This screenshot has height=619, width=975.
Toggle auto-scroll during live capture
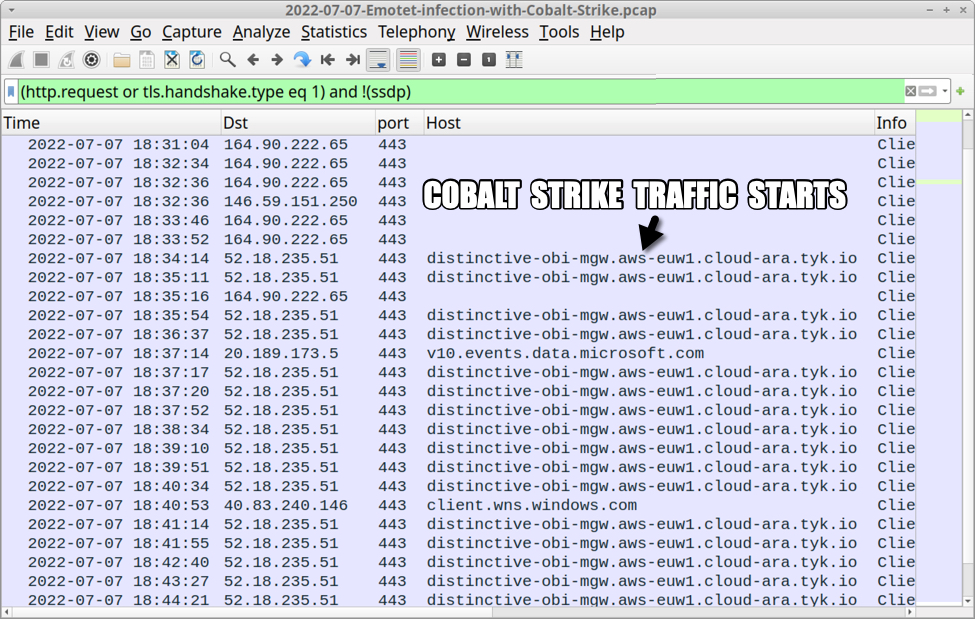[x=378, y=60]
